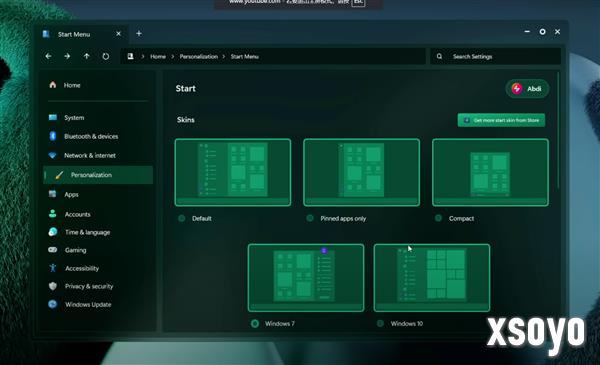Click the Network wifi icon
Viewport: 600px width, 365px height.
(53, 155)
